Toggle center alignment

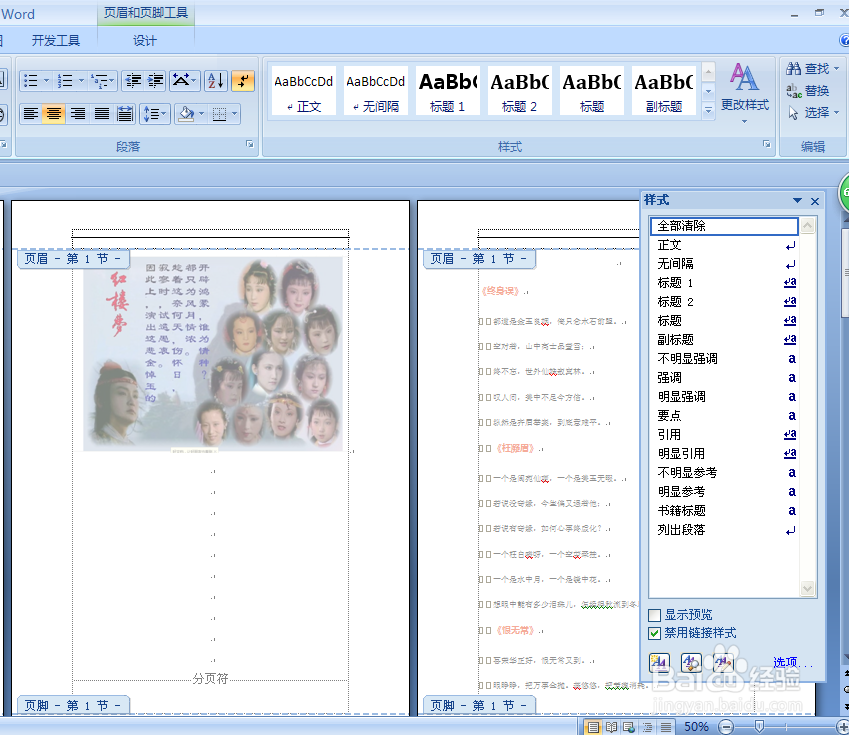[54, 114]
